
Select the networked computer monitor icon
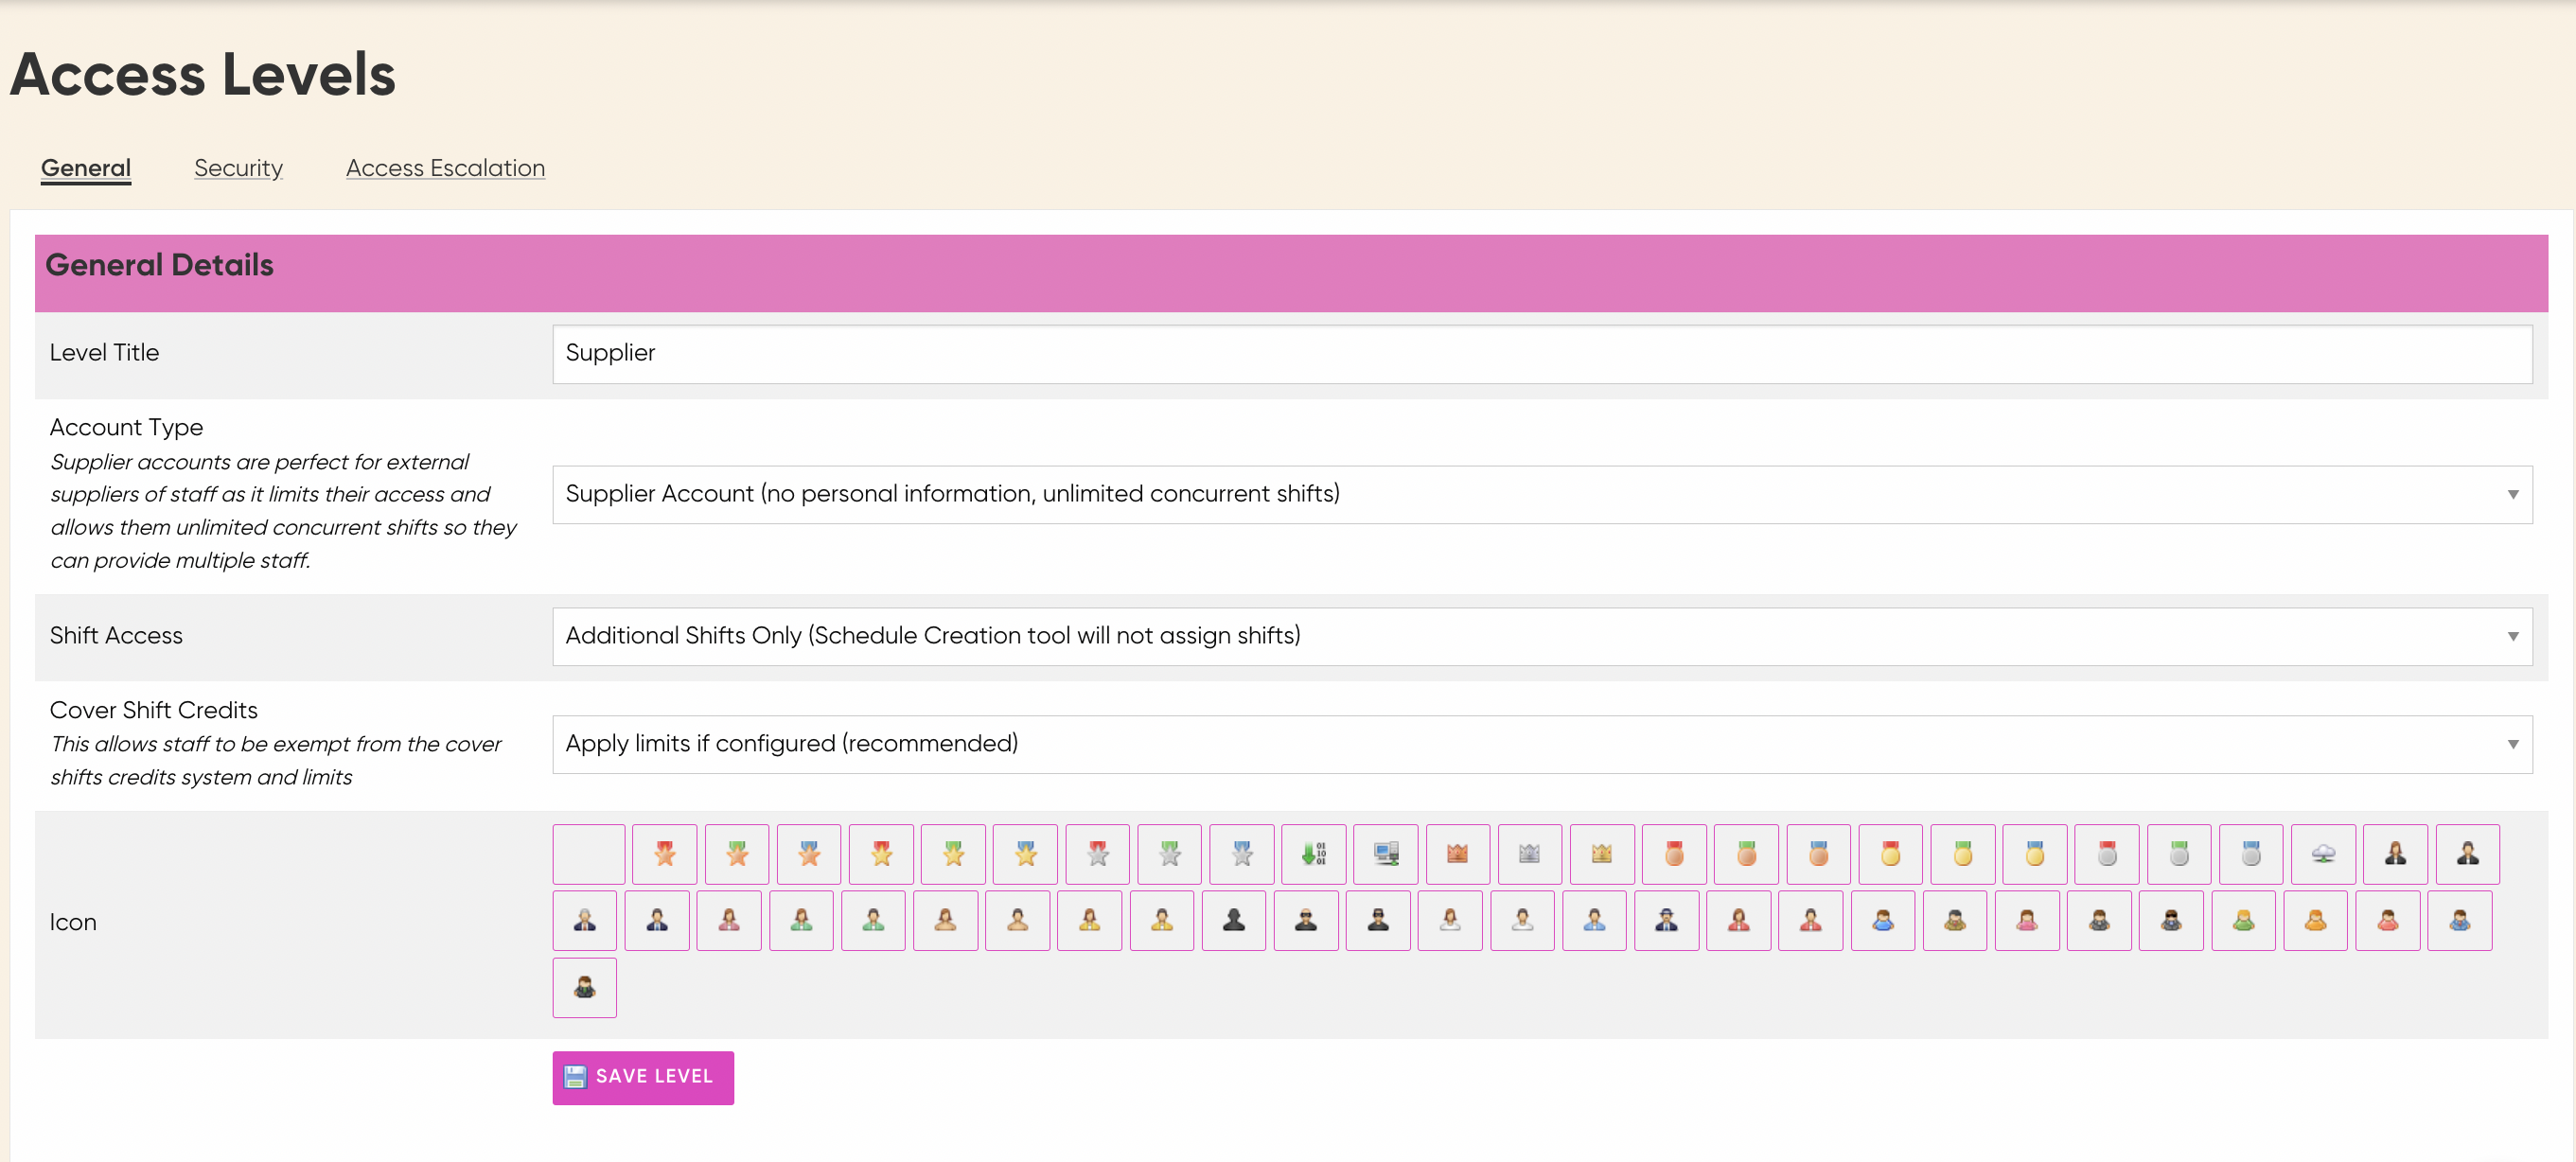[1386, 854]
